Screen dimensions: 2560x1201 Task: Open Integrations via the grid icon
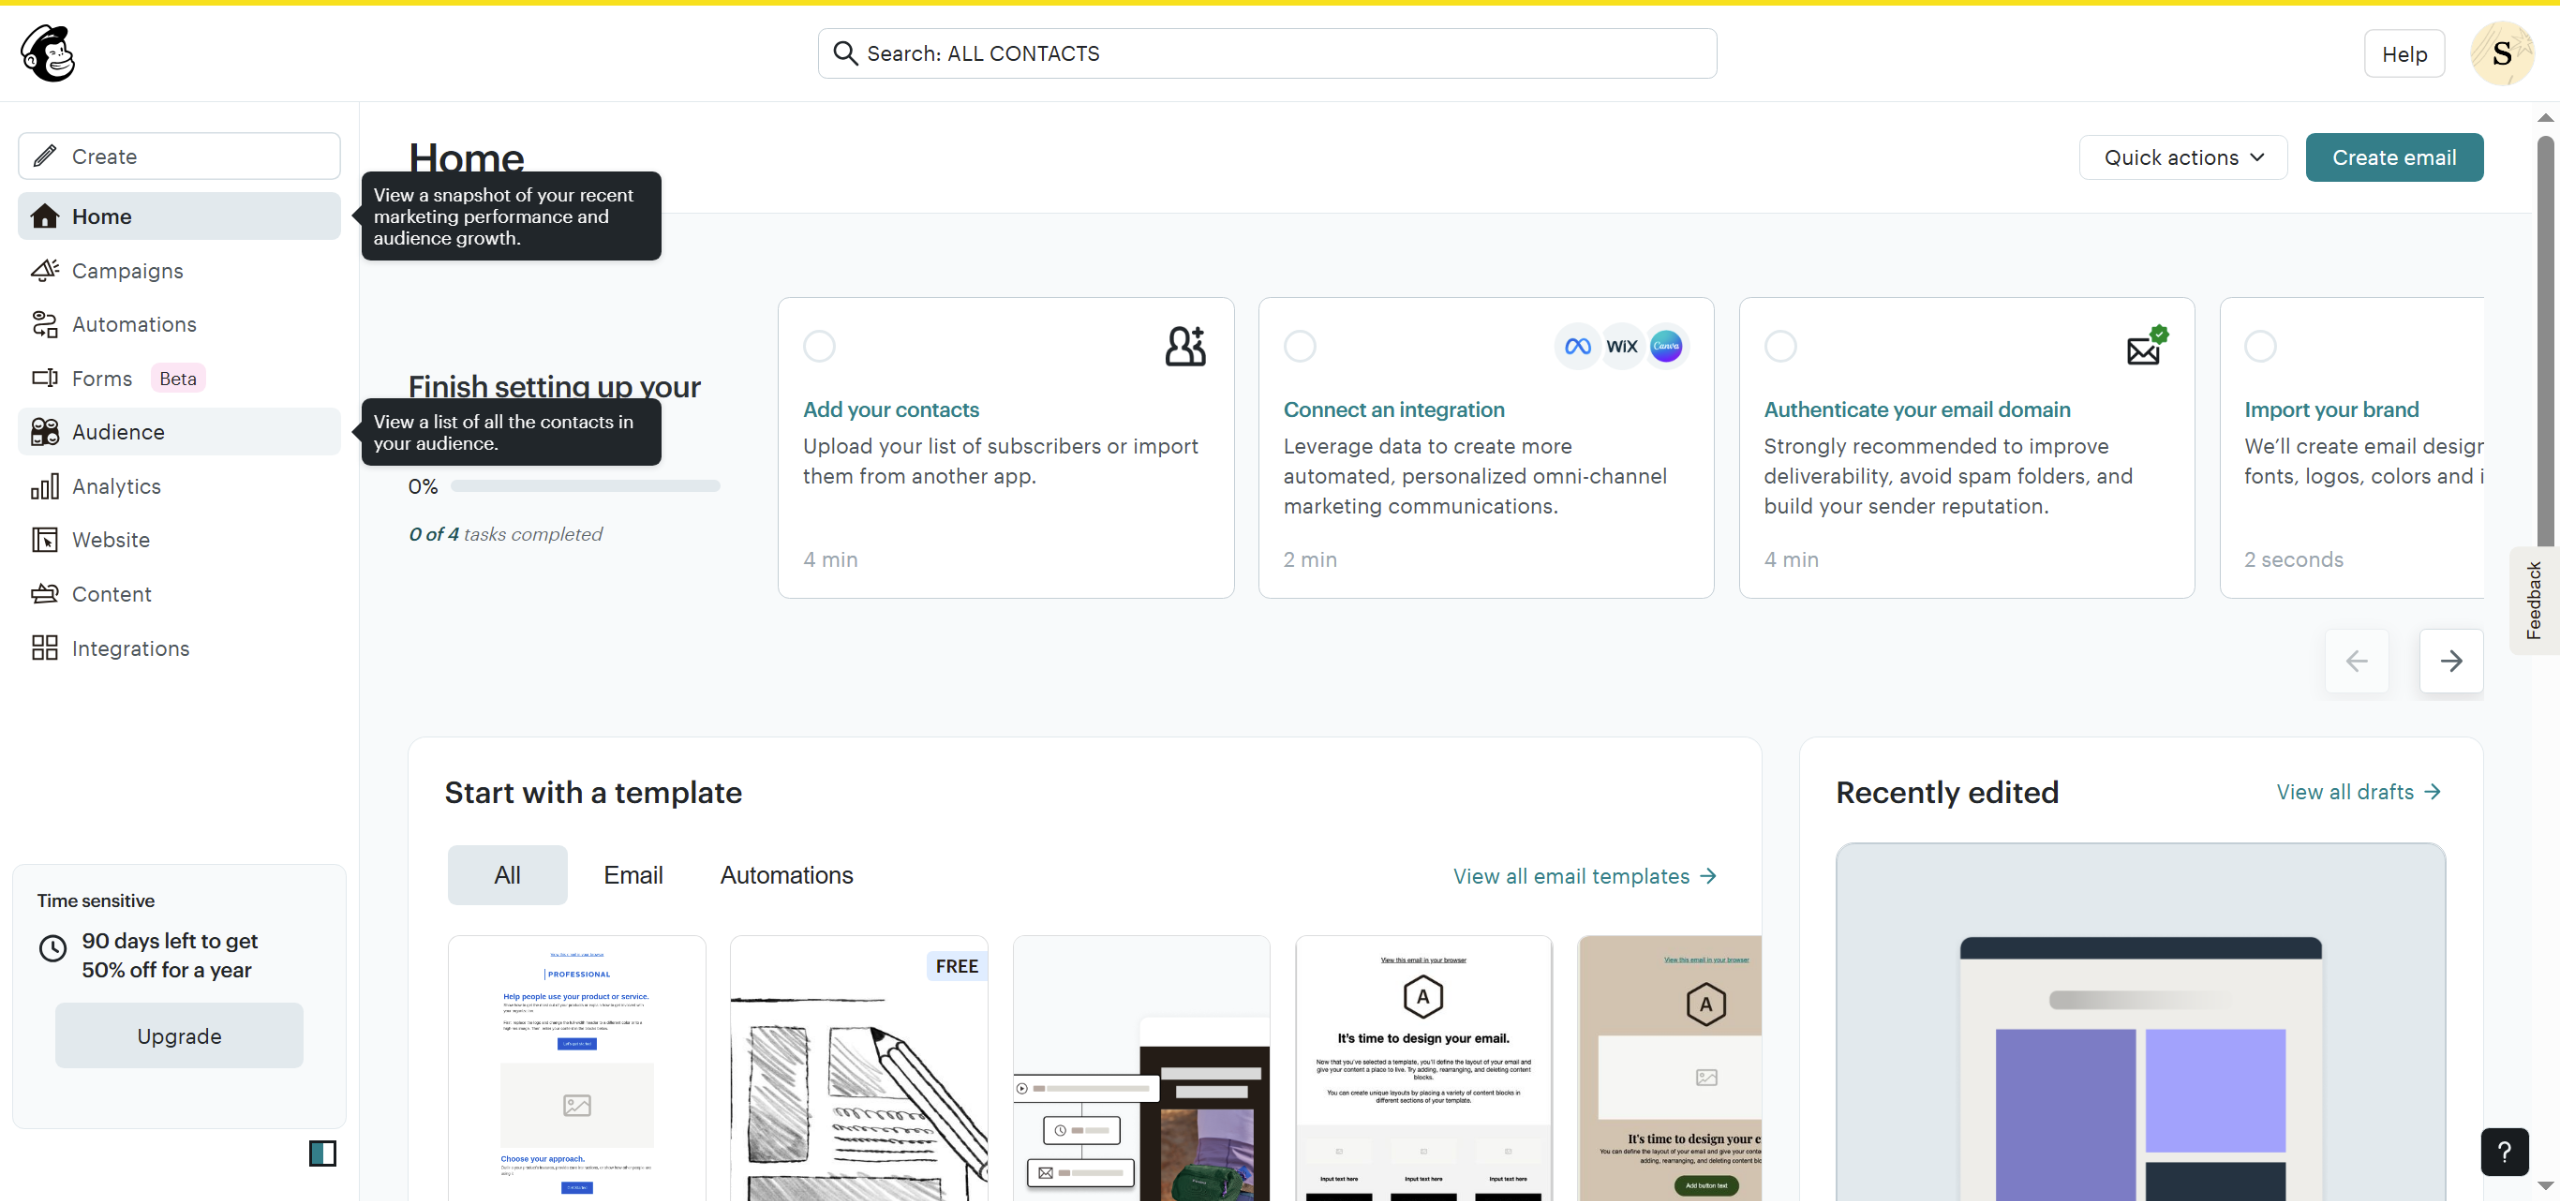[x=44, y=648]
